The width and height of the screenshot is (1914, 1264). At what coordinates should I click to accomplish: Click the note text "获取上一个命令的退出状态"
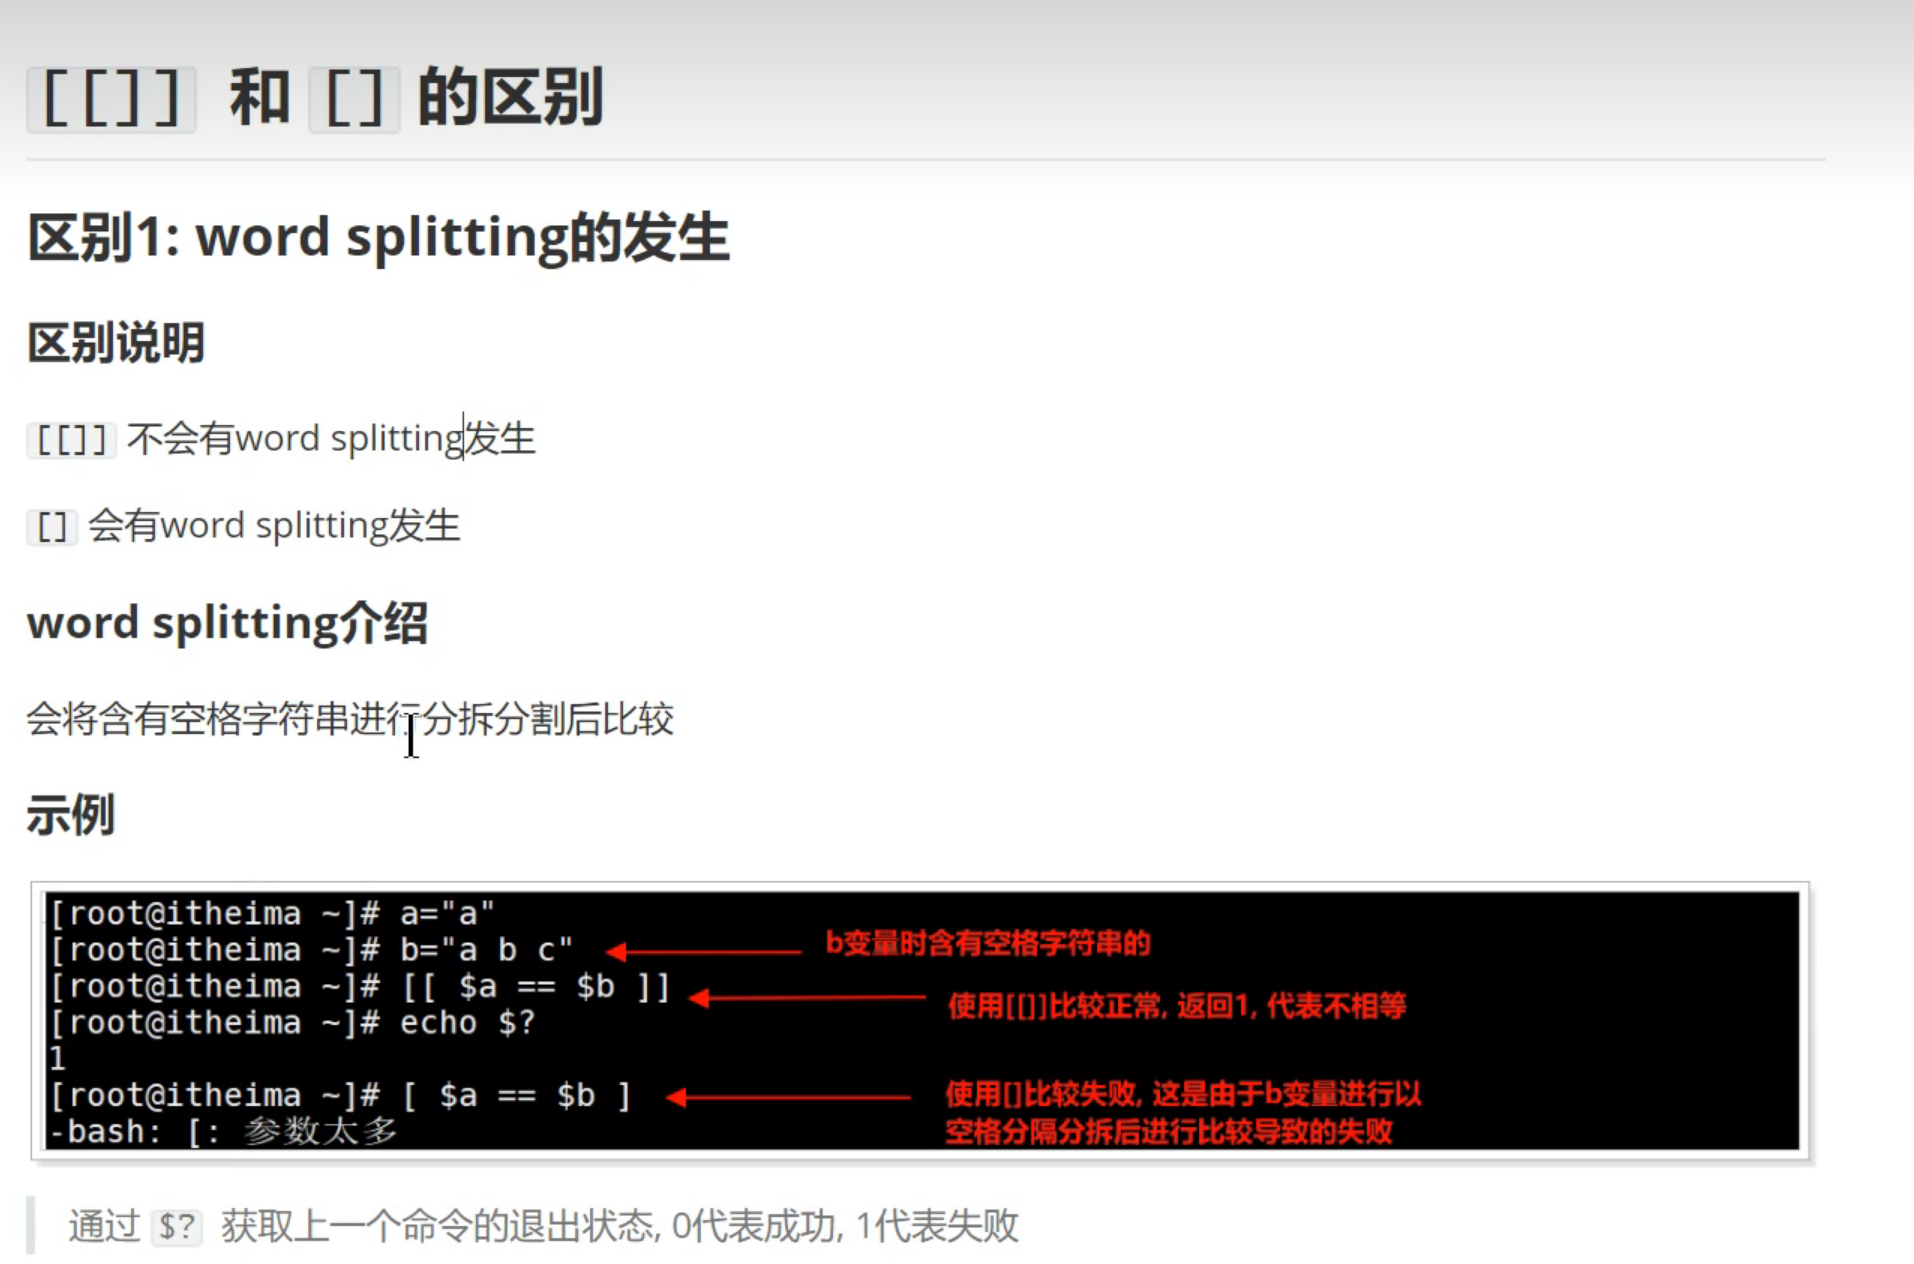click(x=438, y=1226)
